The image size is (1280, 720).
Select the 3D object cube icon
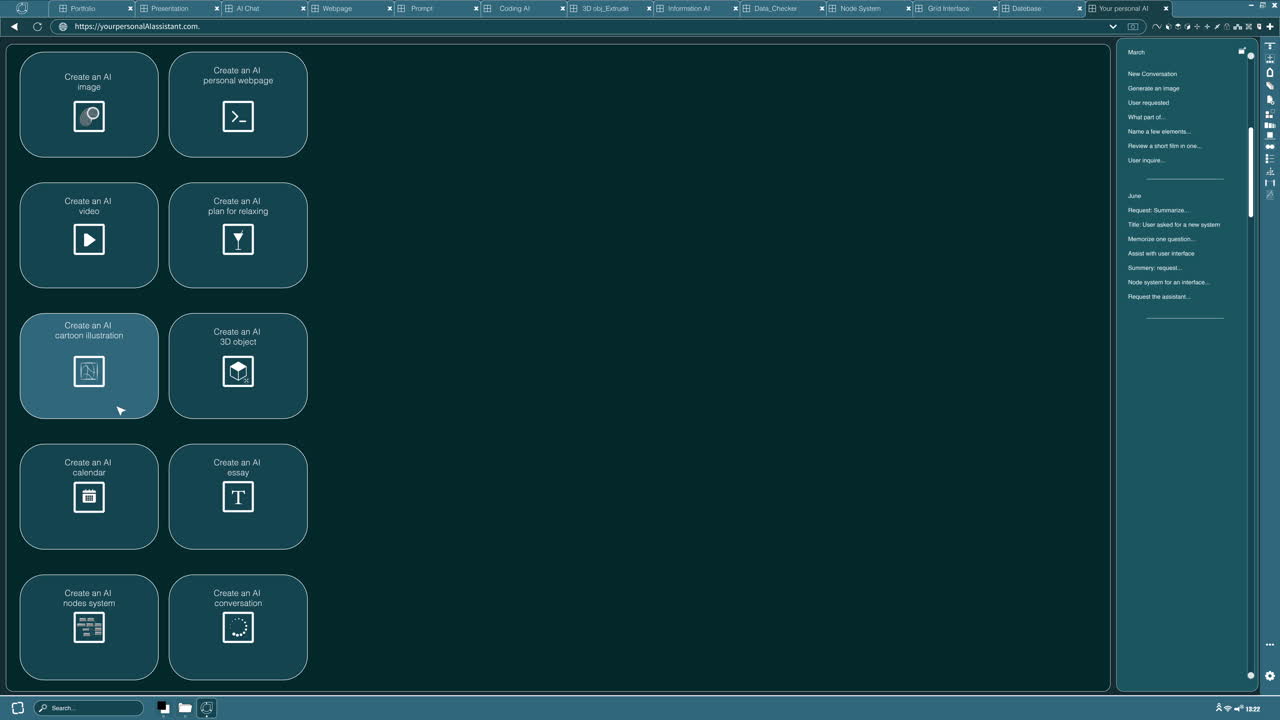(238, 372)
